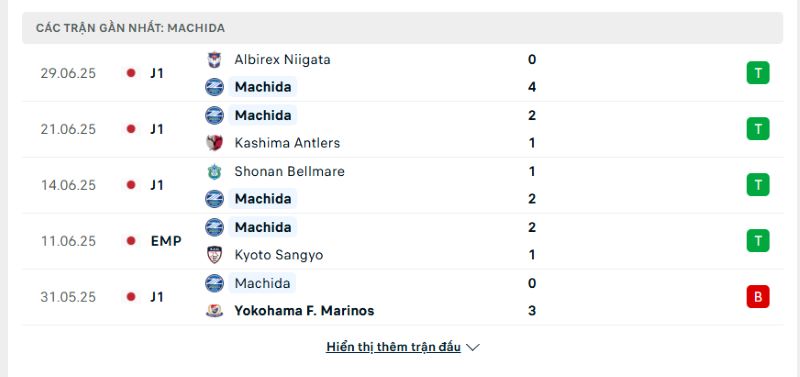Click the Kashima Antlers team crest
Image resolution: width=800 pixels, height=377 pixels.
pyautogui.click(x=214, y=143)
